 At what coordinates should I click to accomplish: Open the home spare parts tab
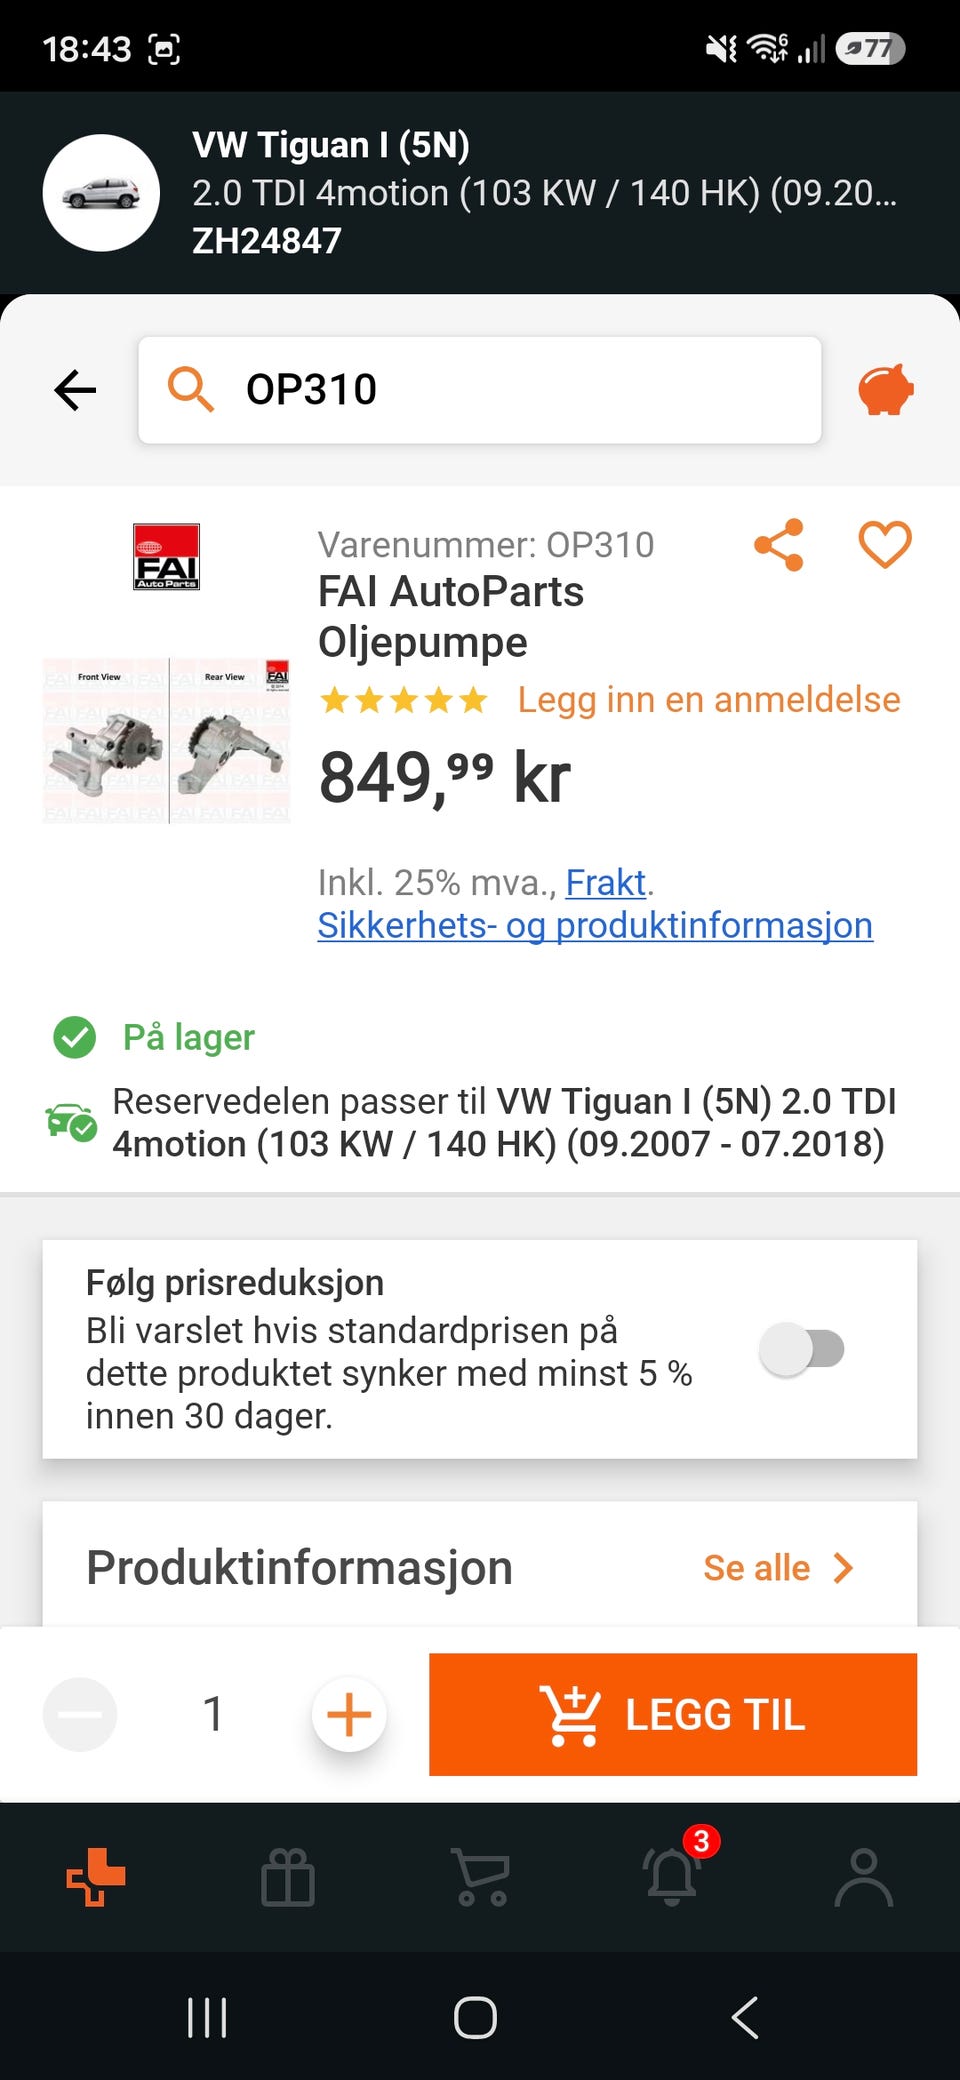[96, 1877]
